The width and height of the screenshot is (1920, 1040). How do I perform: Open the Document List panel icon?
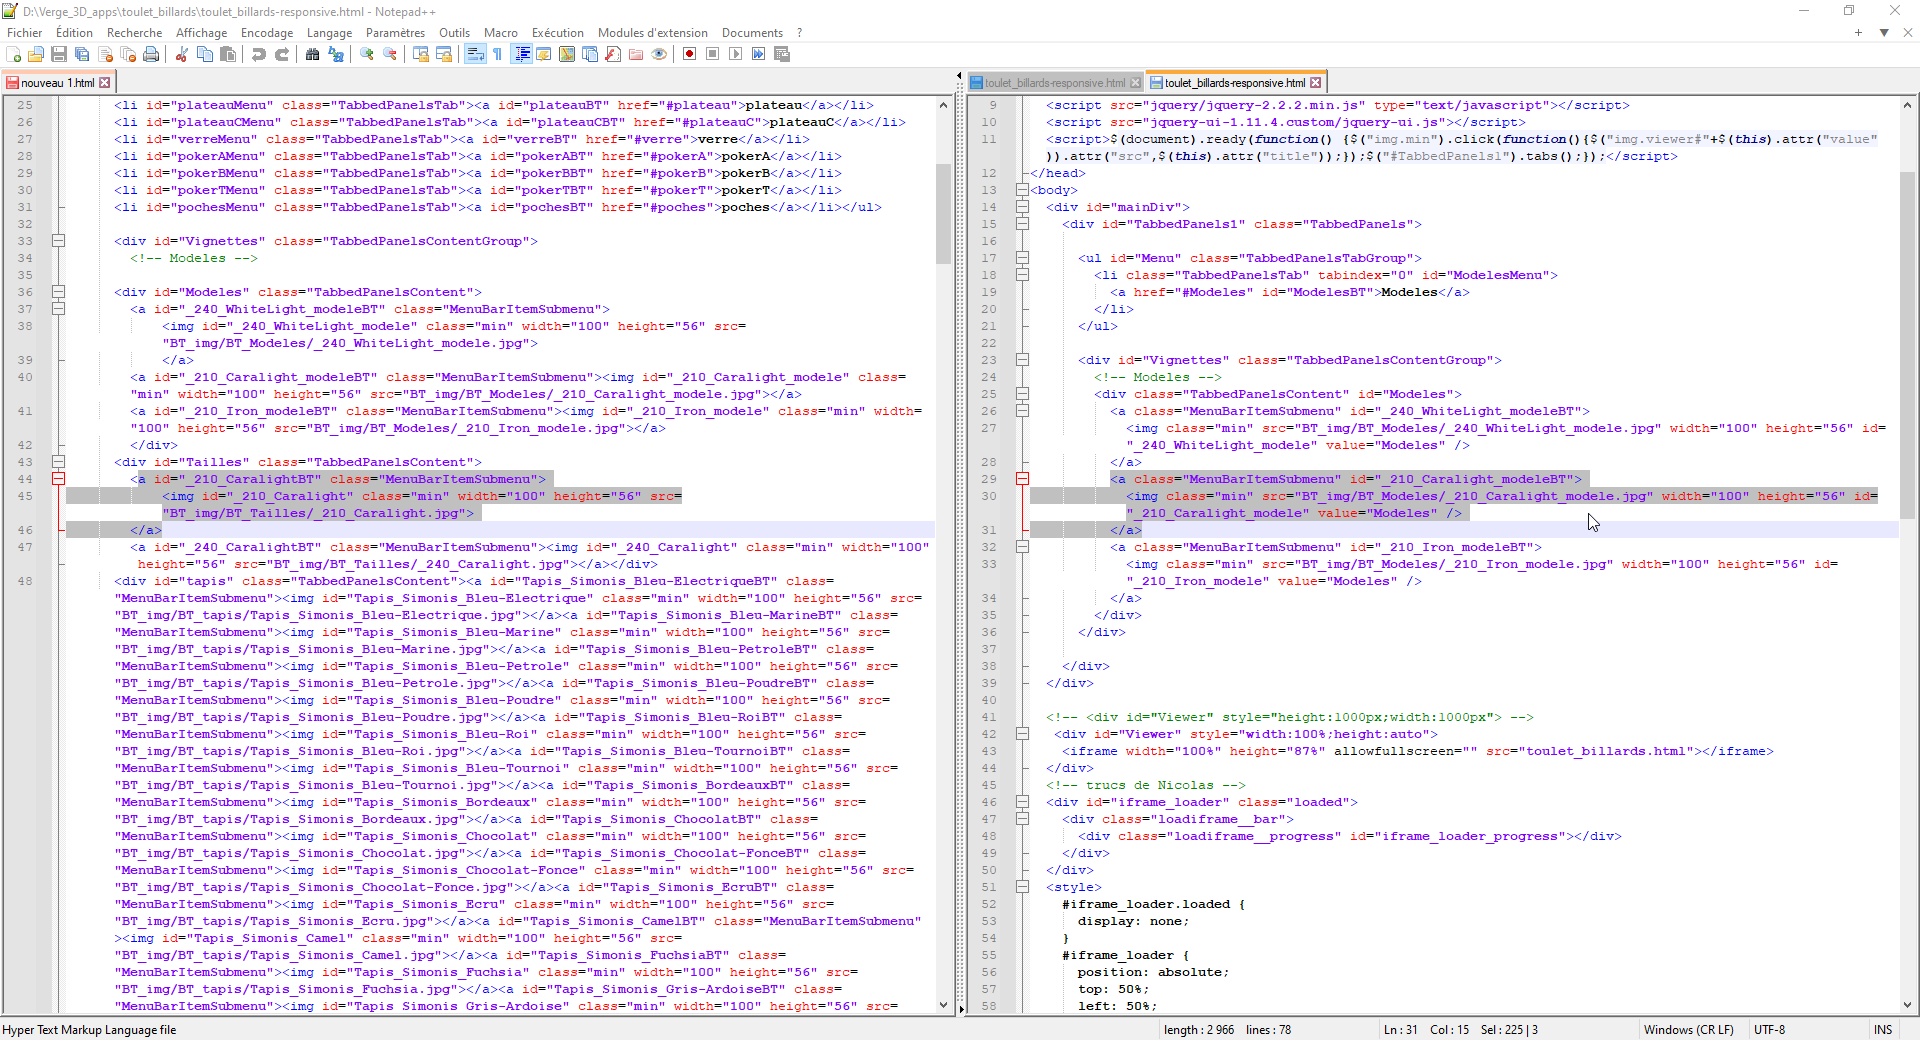590,54
